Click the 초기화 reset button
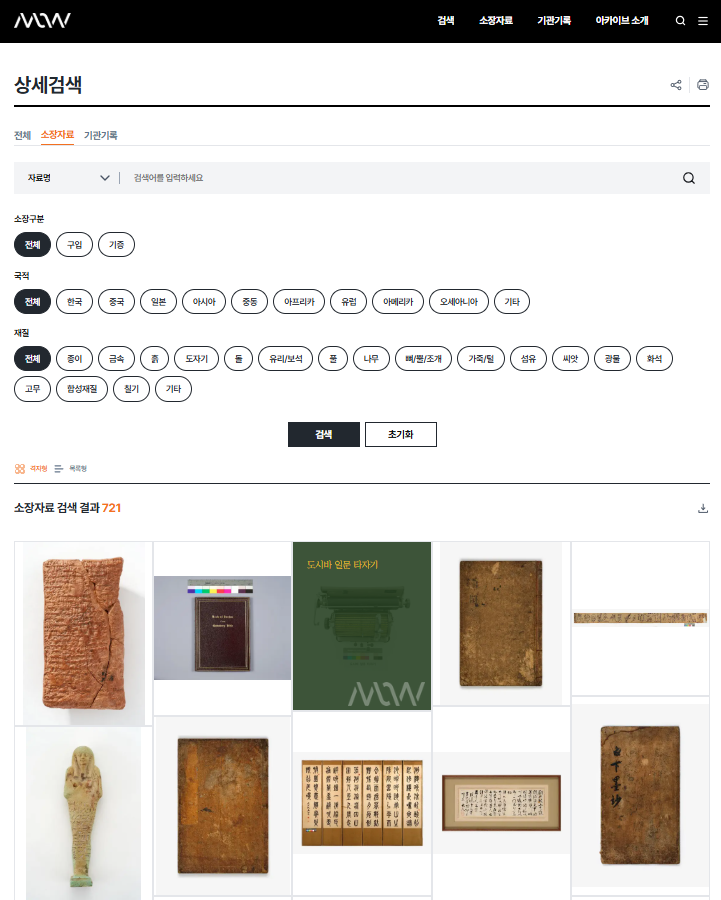This screenshot has width=721, height=900. coord(400,435)
